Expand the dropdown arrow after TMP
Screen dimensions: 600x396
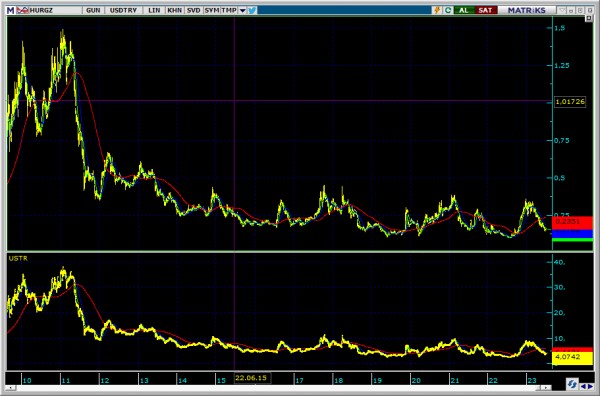coord(242,11)
